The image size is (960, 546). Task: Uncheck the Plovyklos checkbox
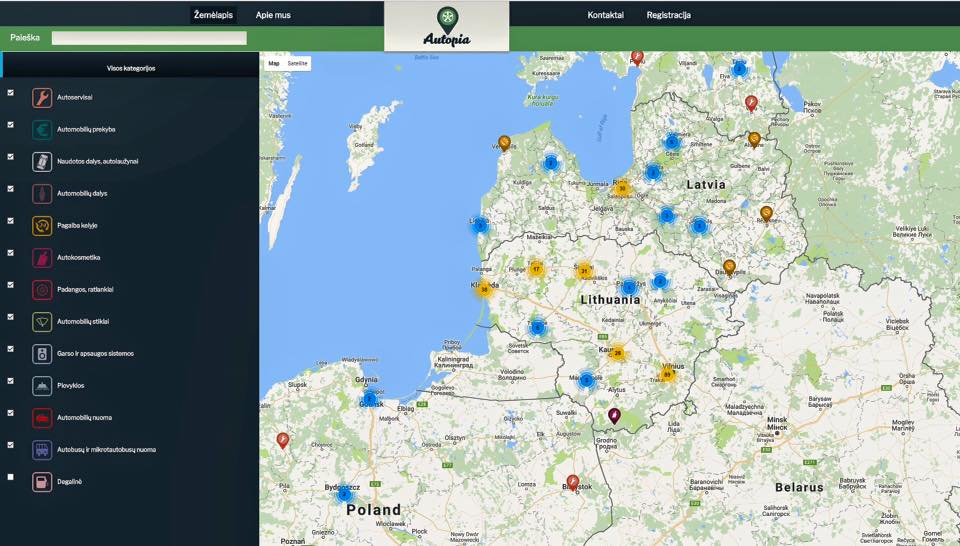click(x=10, y=381)
